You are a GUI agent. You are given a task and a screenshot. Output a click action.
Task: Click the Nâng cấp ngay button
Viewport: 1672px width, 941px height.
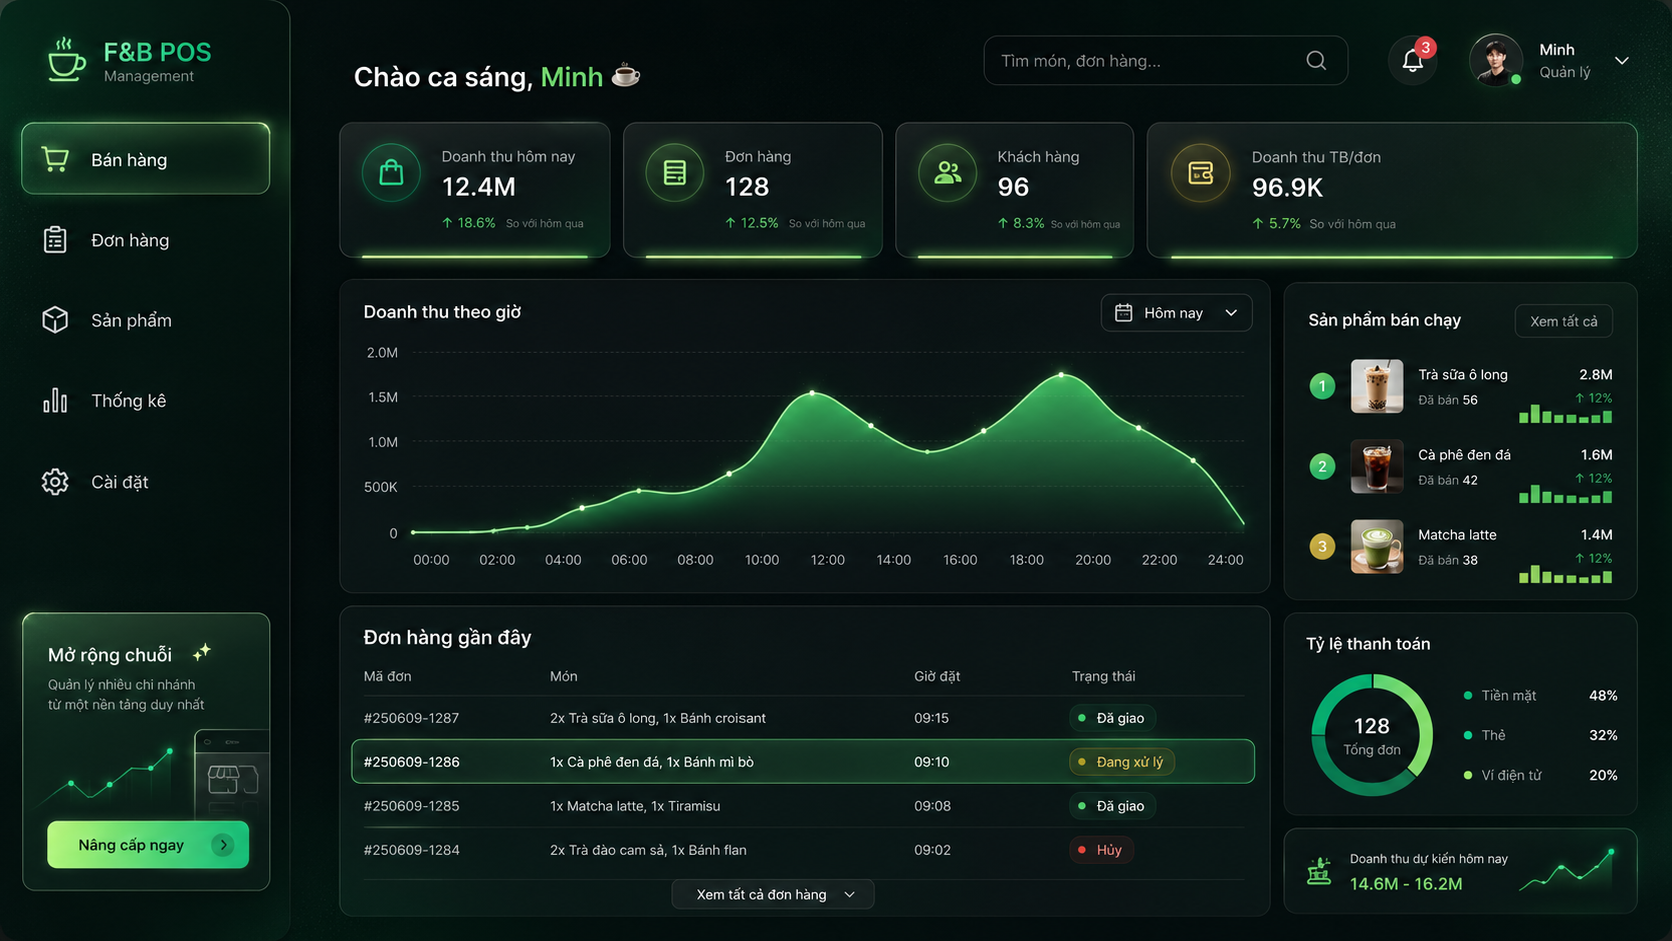click(x=148, y=845)
